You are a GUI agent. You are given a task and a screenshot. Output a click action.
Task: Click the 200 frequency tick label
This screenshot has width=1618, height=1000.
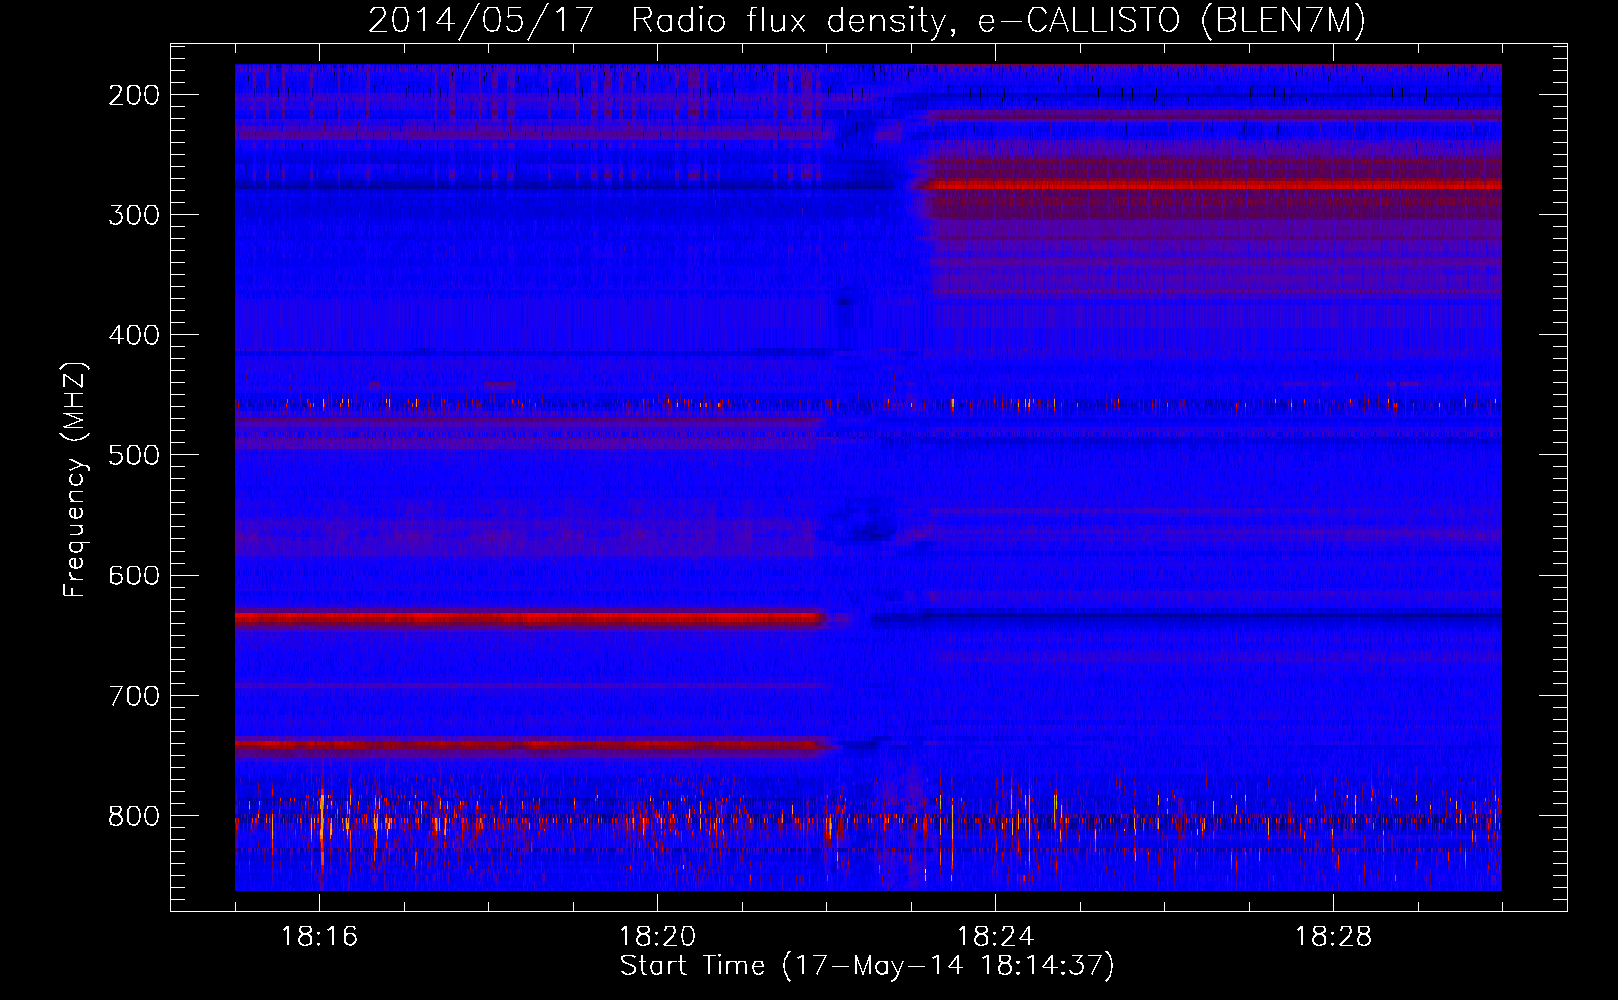[x=134, y=95]
